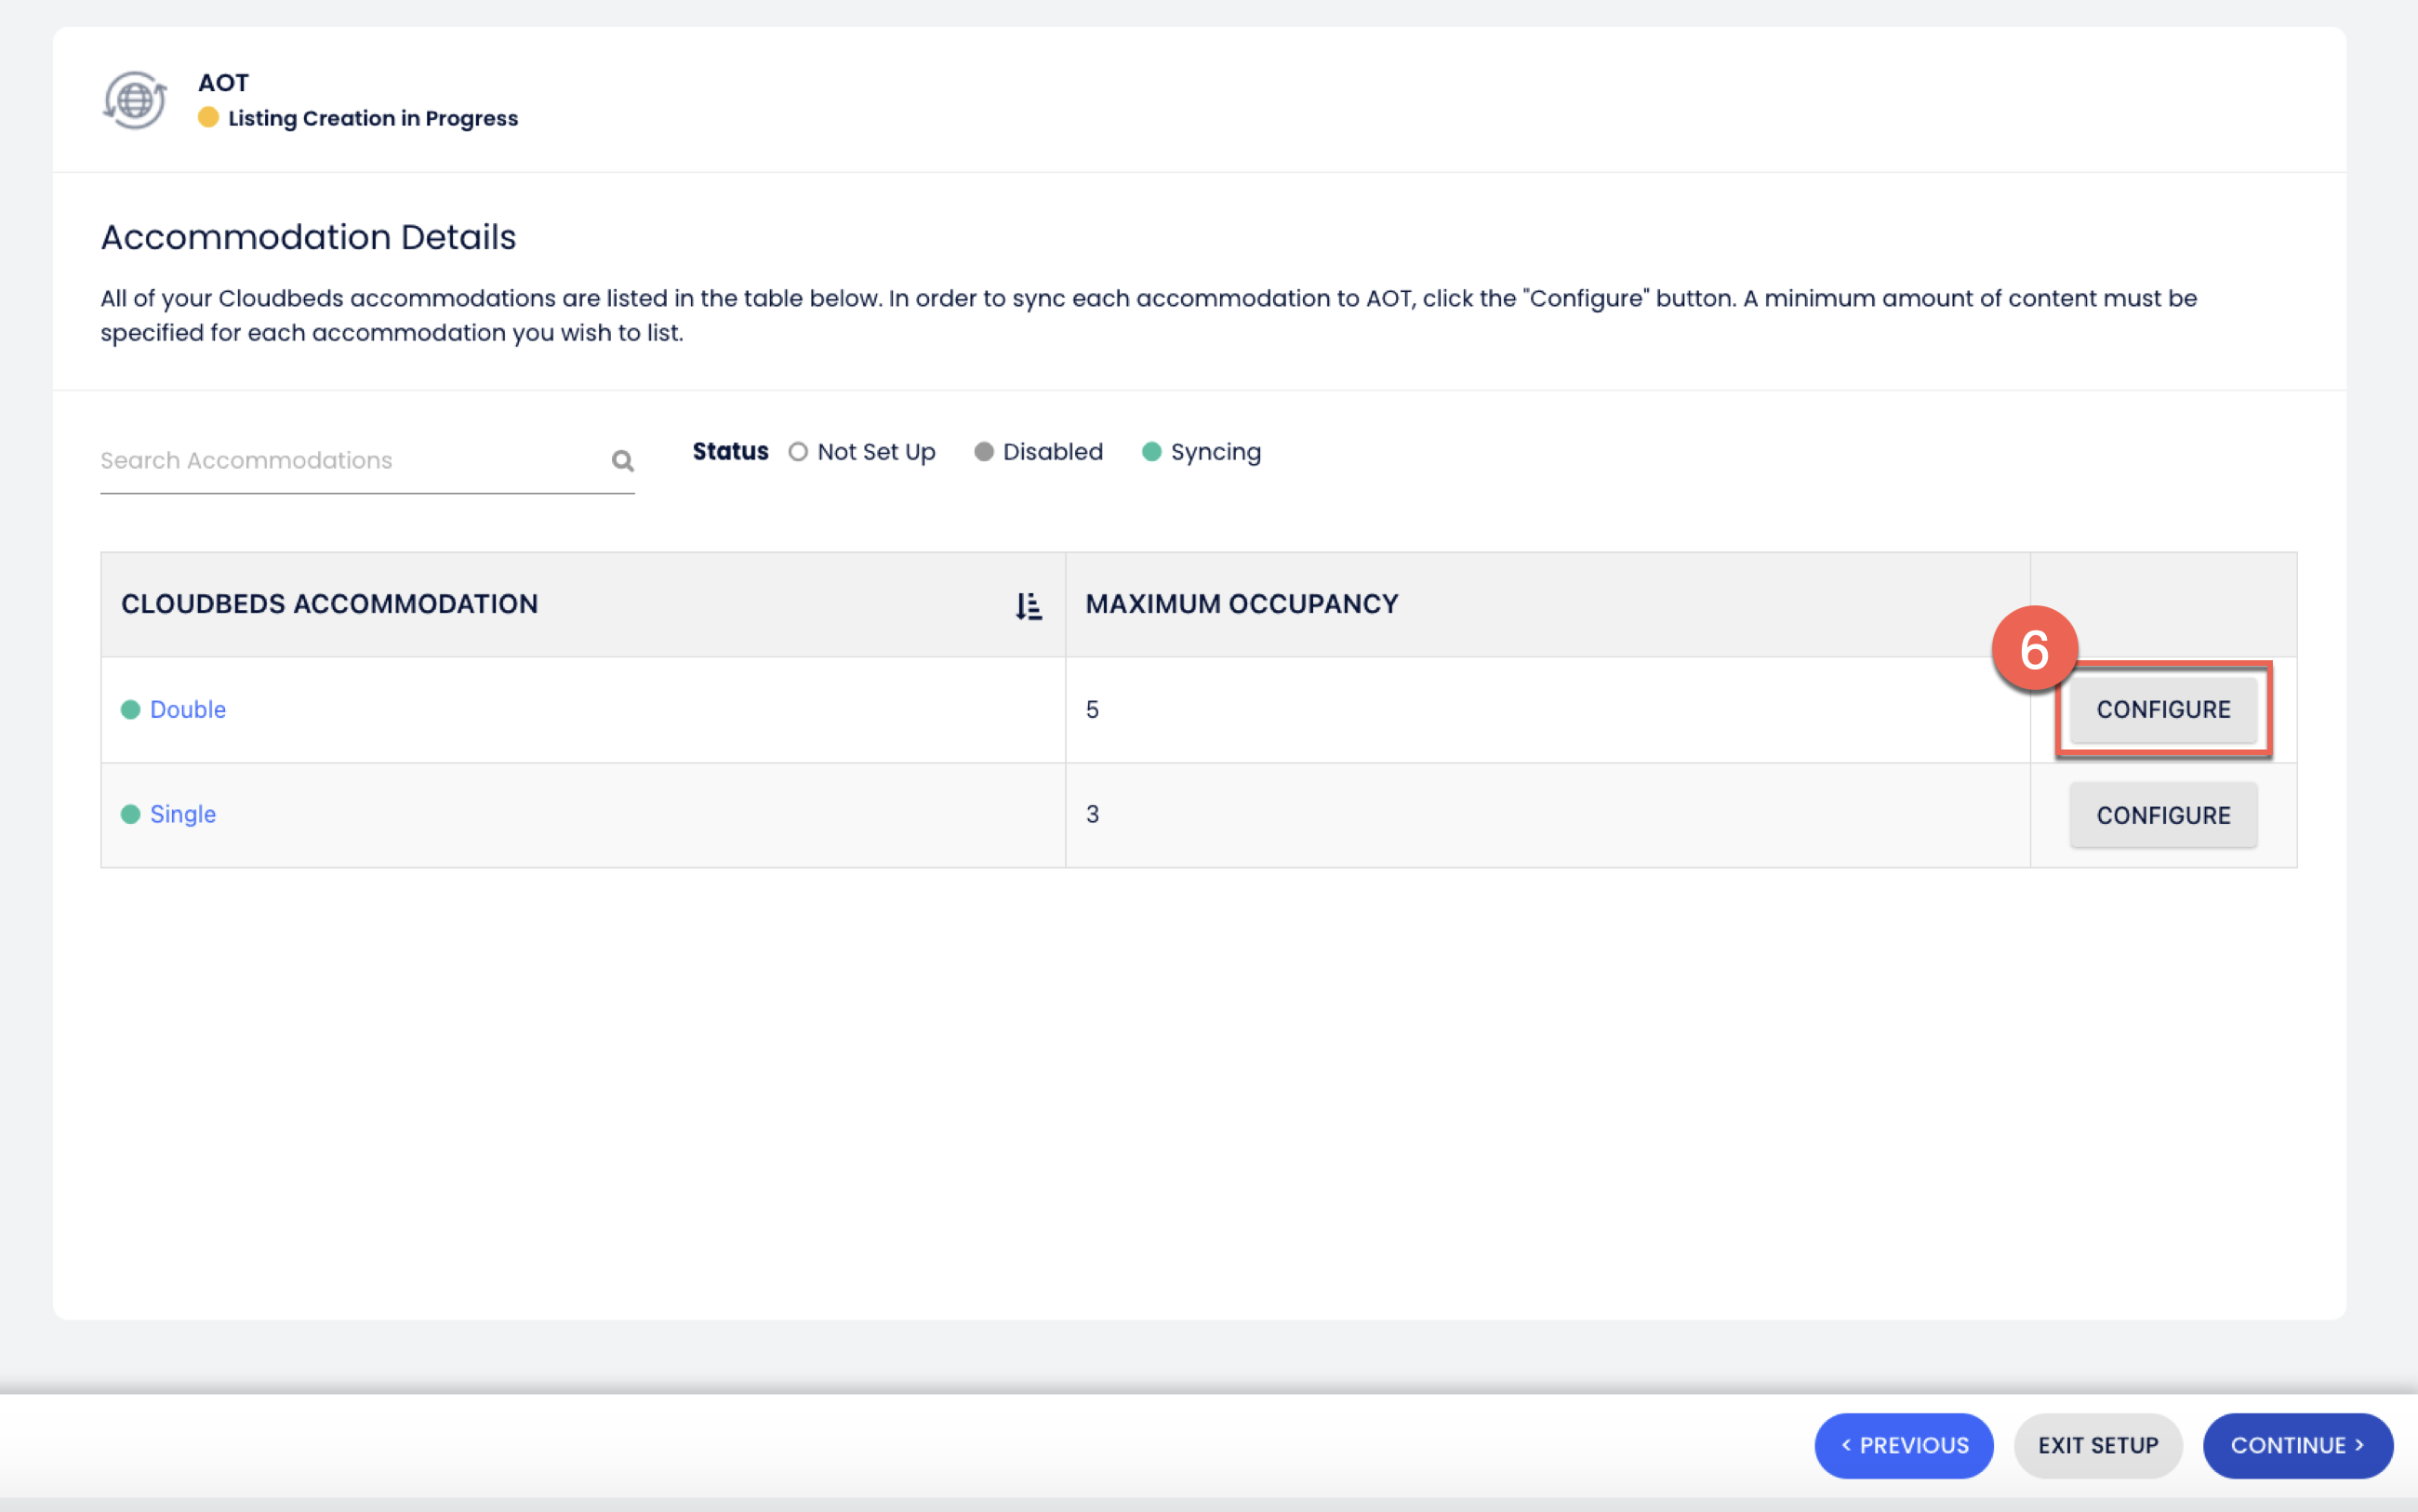Configure the Single accommodation
Viewport: 2418px width, 1512px height.
tap(2162, 816)
